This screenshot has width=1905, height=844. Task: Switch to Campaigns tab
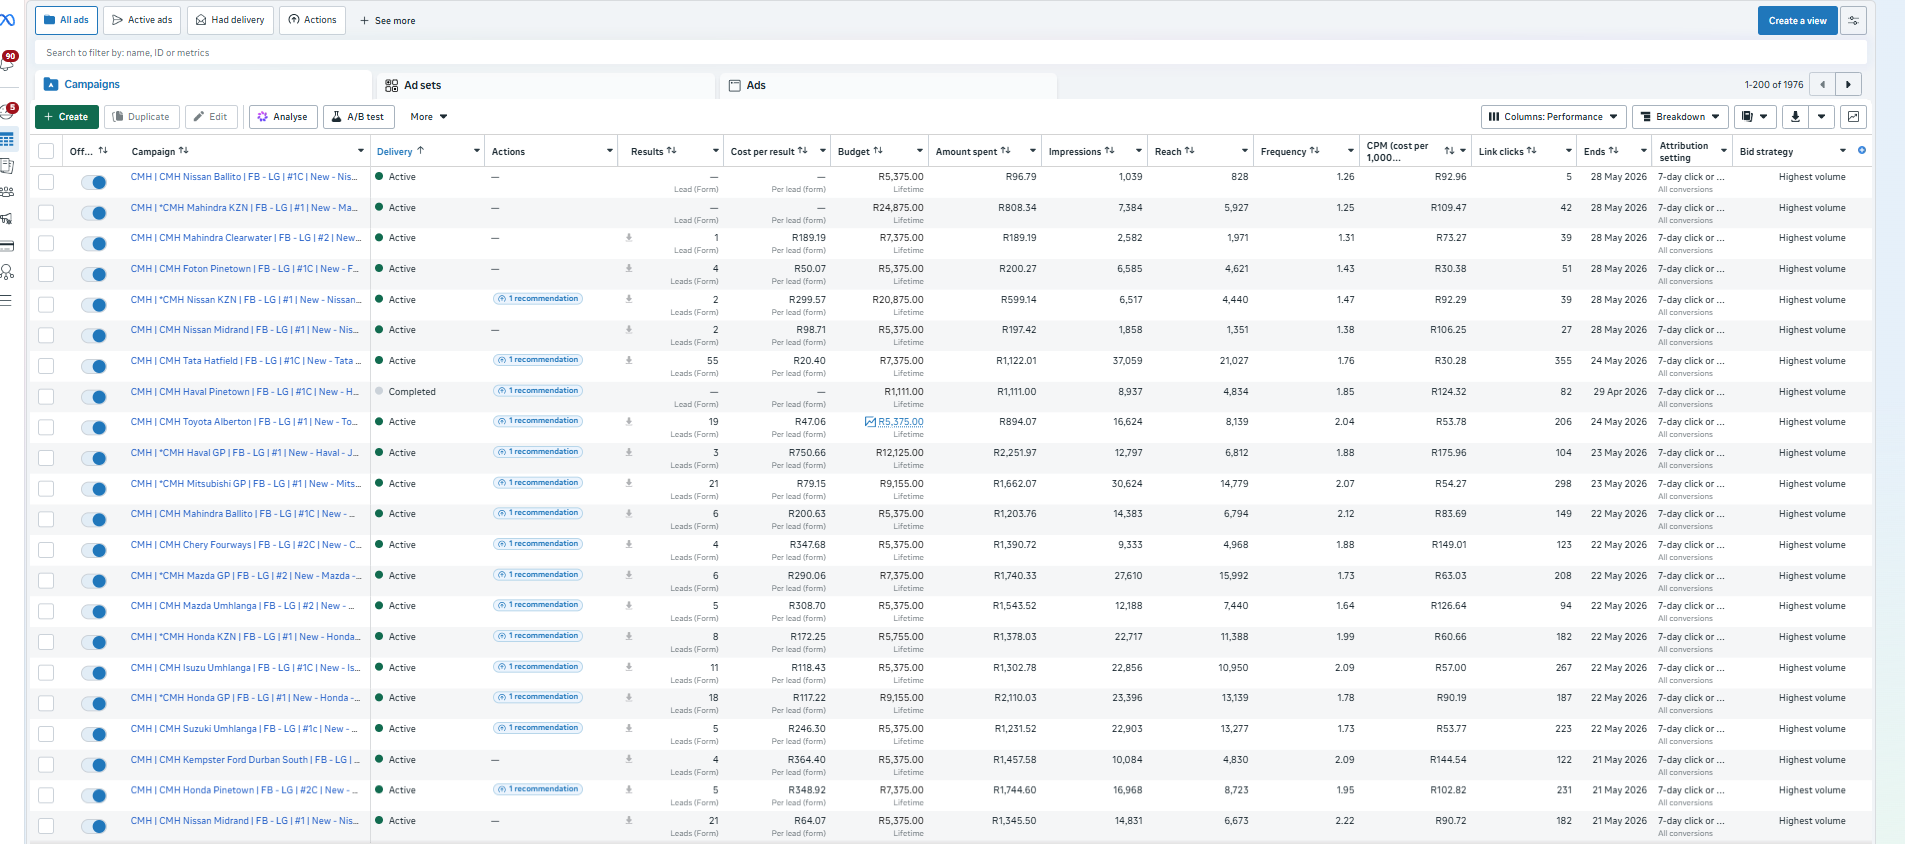203,85
